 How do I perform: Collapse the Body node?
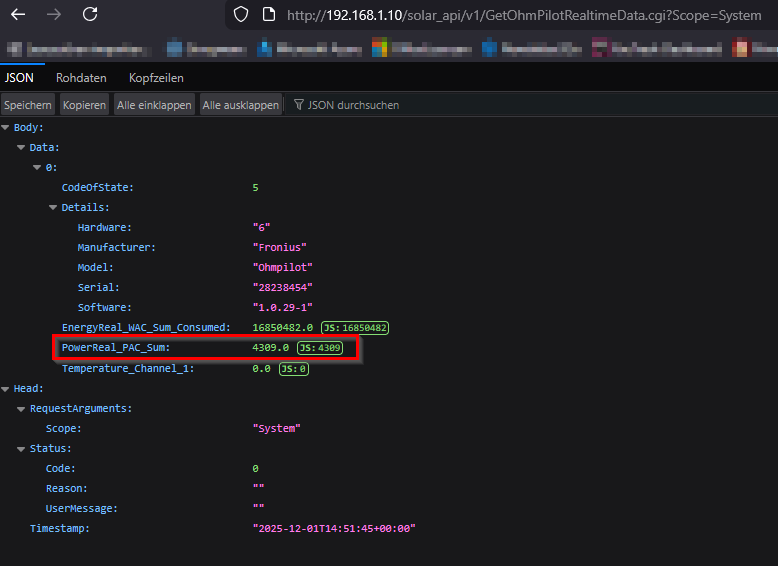6,128
